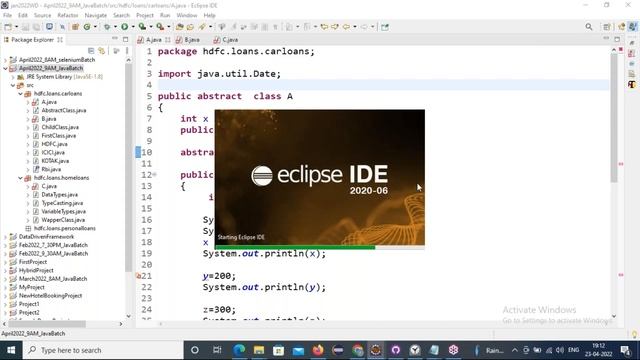This screenshot has width=640, height=360.
Task: Open the File menu
Action: pos(7,15)
